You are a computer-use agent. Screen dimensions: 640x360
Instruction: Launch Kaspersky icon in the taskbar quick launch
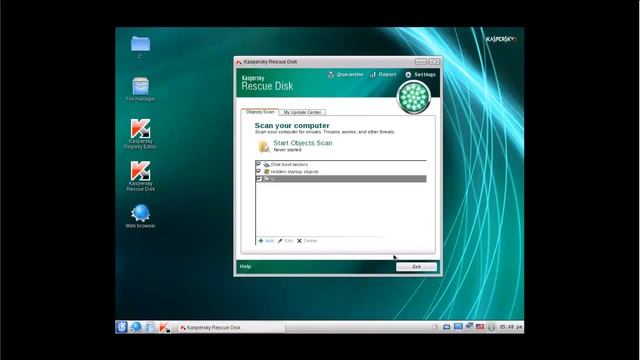164,327
